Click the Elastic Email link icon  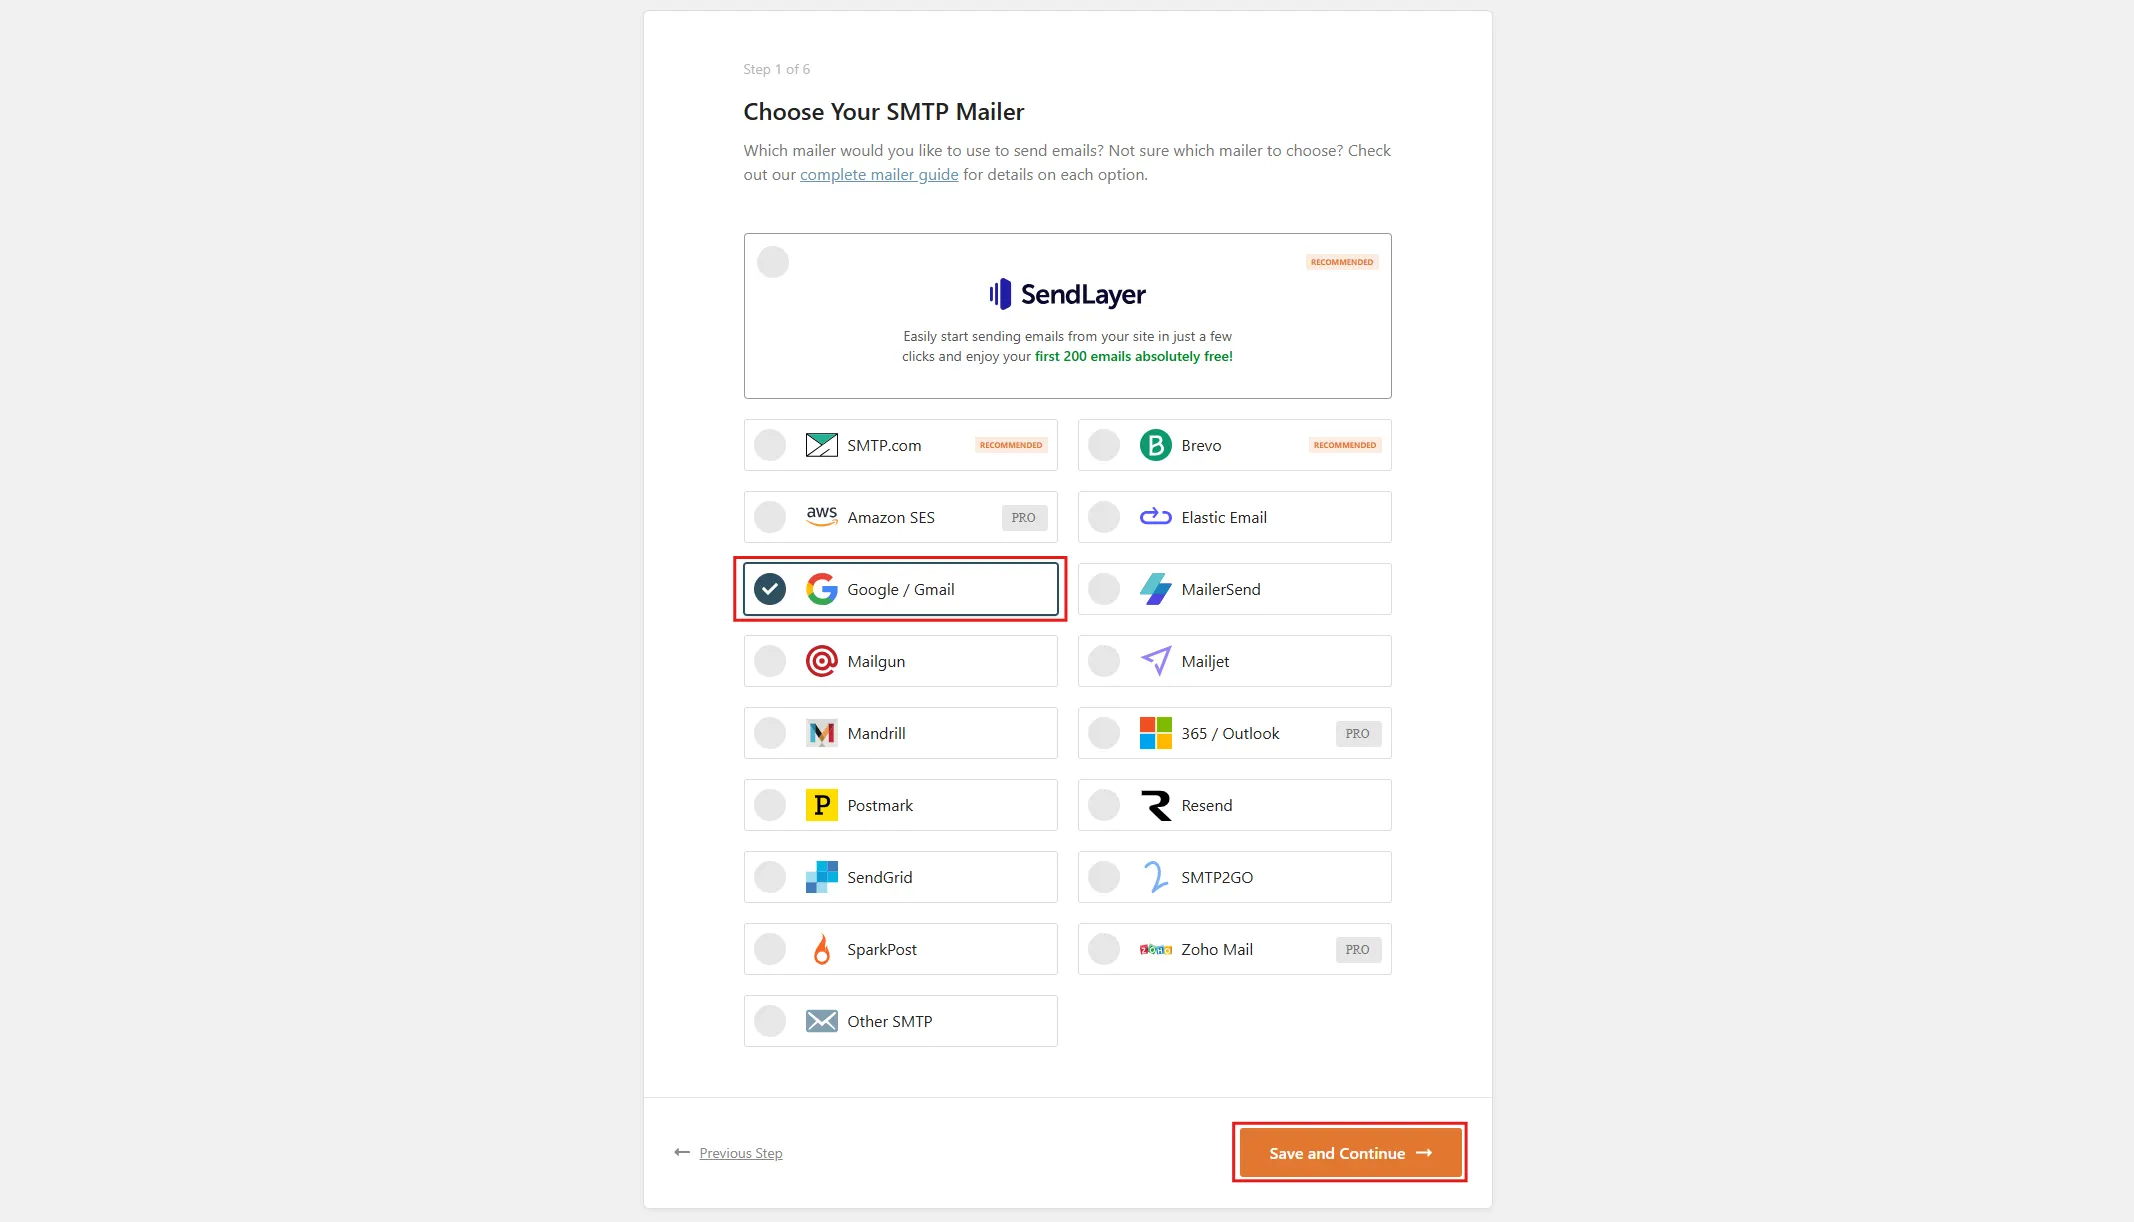1155,517
